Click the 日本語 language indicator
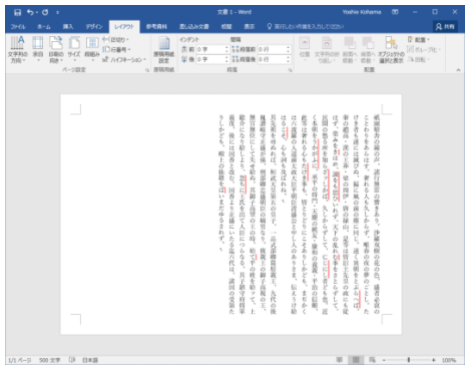This screenshot has width=469, height=366. [x=90, y=360]
